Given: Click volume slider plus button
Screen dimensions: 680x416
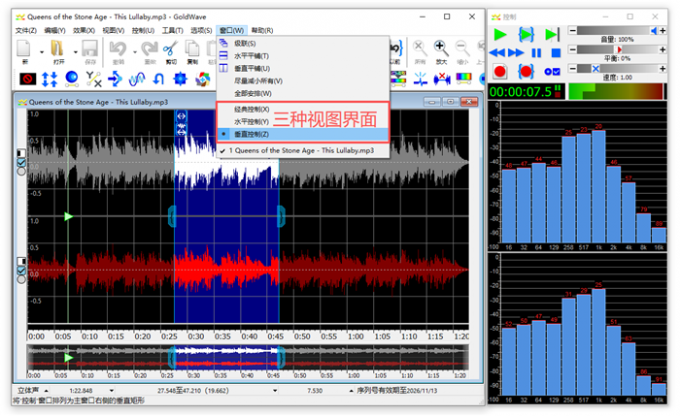Looking at the screenshot, I should 663,30.
